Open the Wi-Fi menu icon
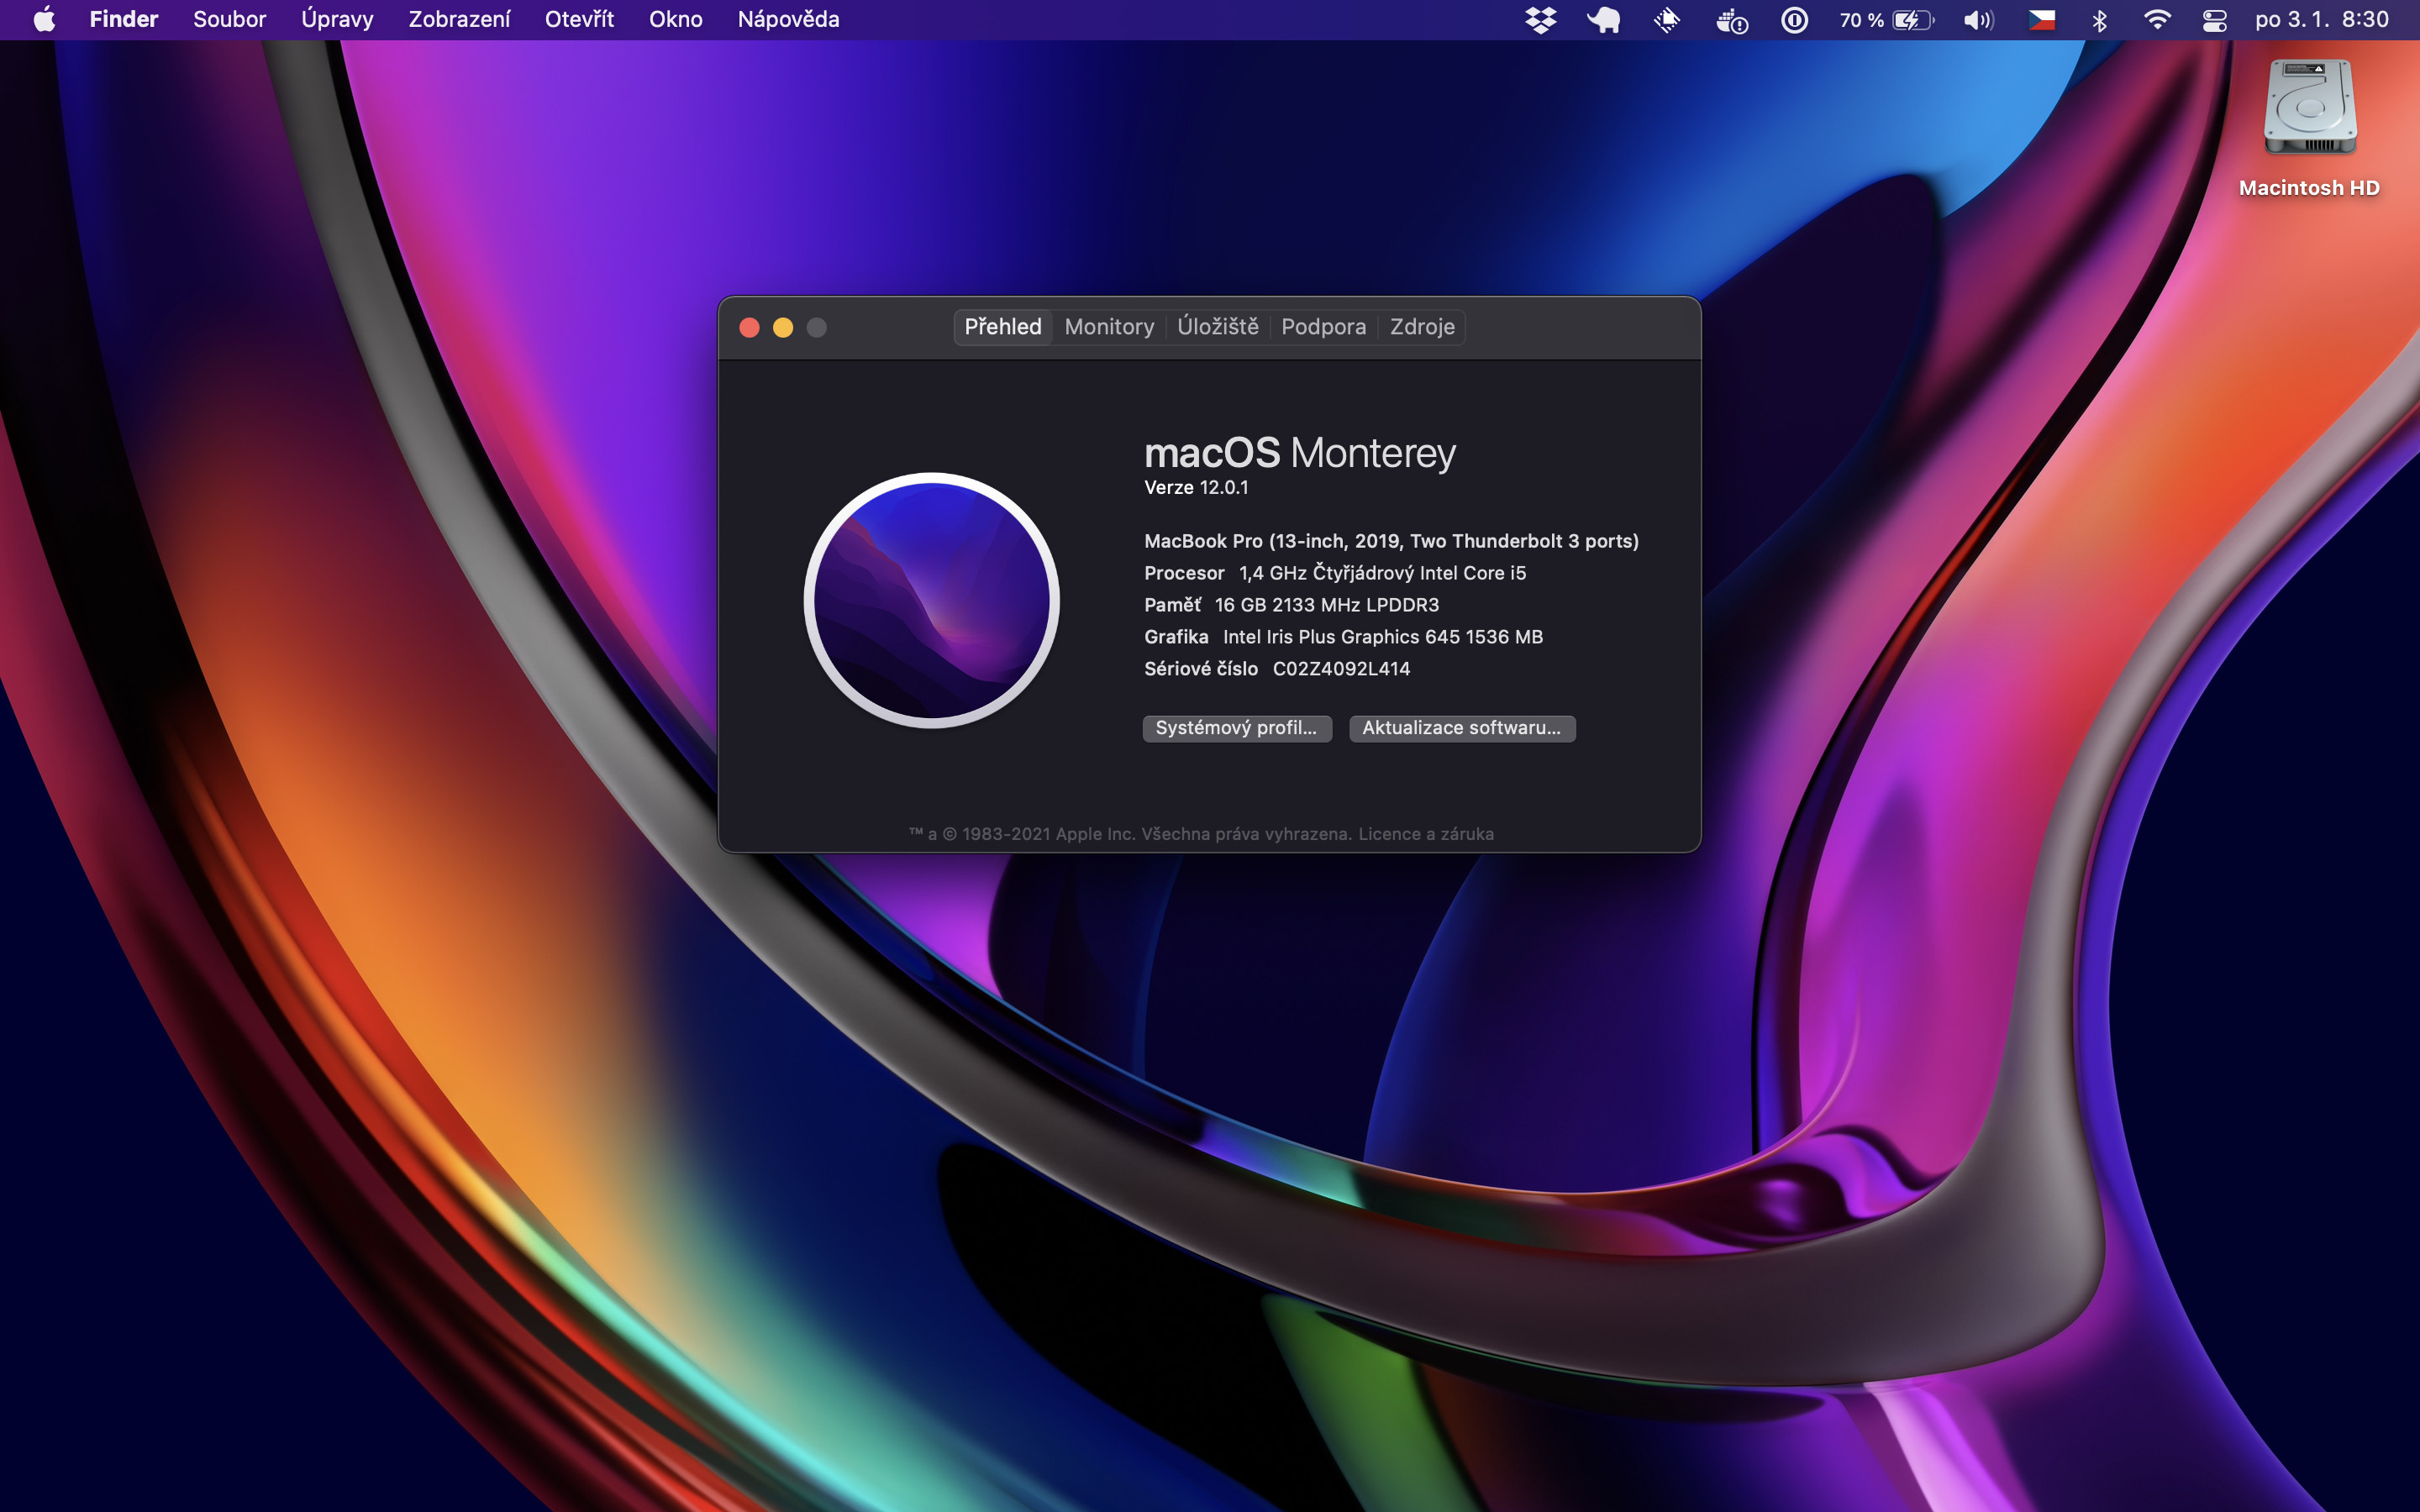Viewport: 2420px width, 1512px height. coord(2157,20)
